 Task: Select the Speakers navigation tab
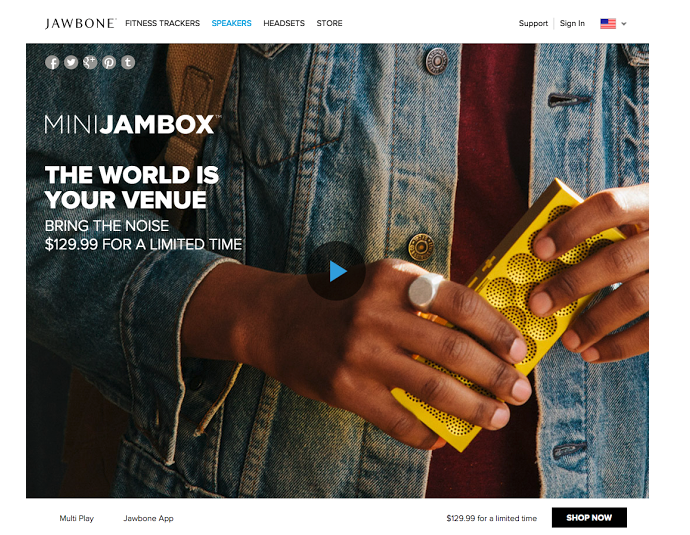click(231, 23)
